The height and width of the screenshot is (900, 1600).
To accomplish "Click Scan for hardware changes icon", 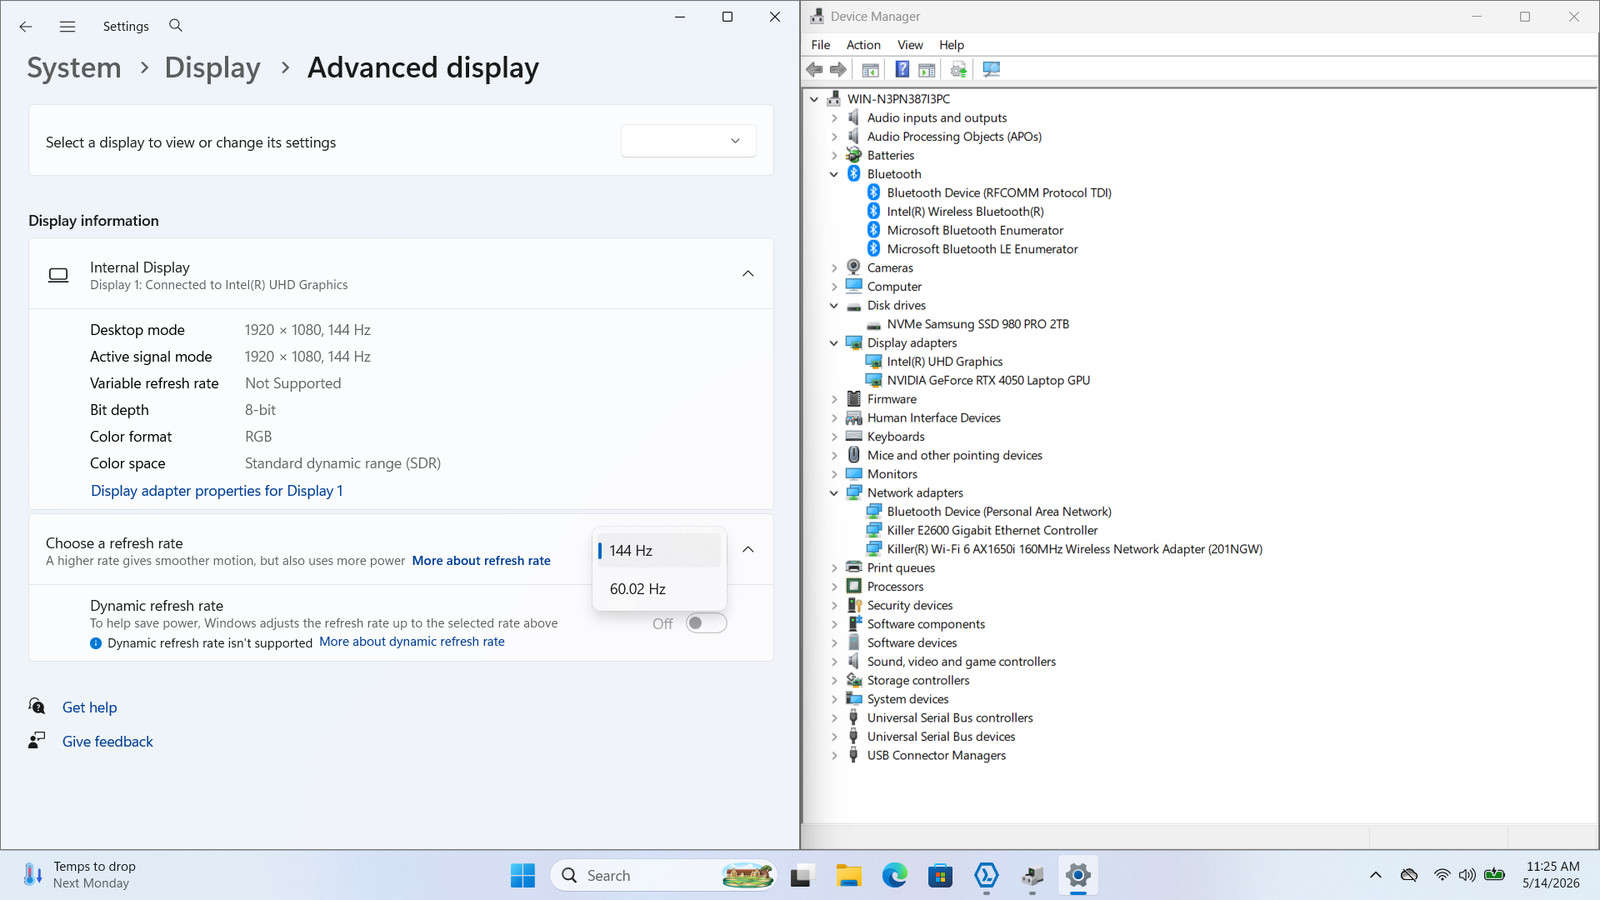I will 991,70.
